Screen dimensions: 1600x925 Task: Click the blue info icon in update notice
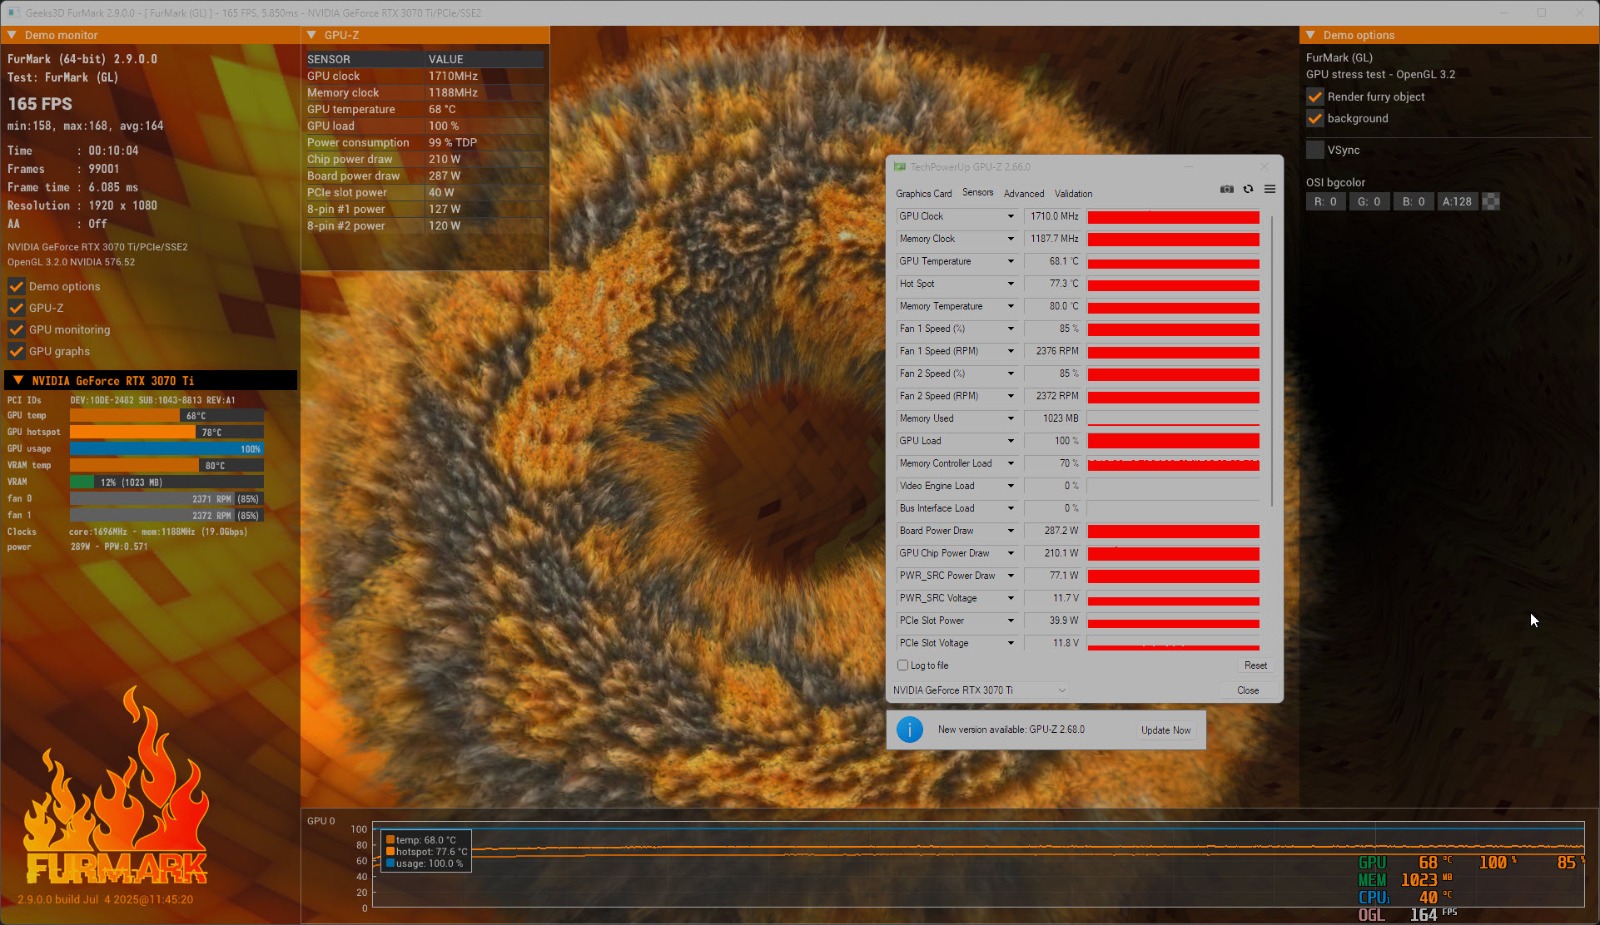tap(909, 730)
